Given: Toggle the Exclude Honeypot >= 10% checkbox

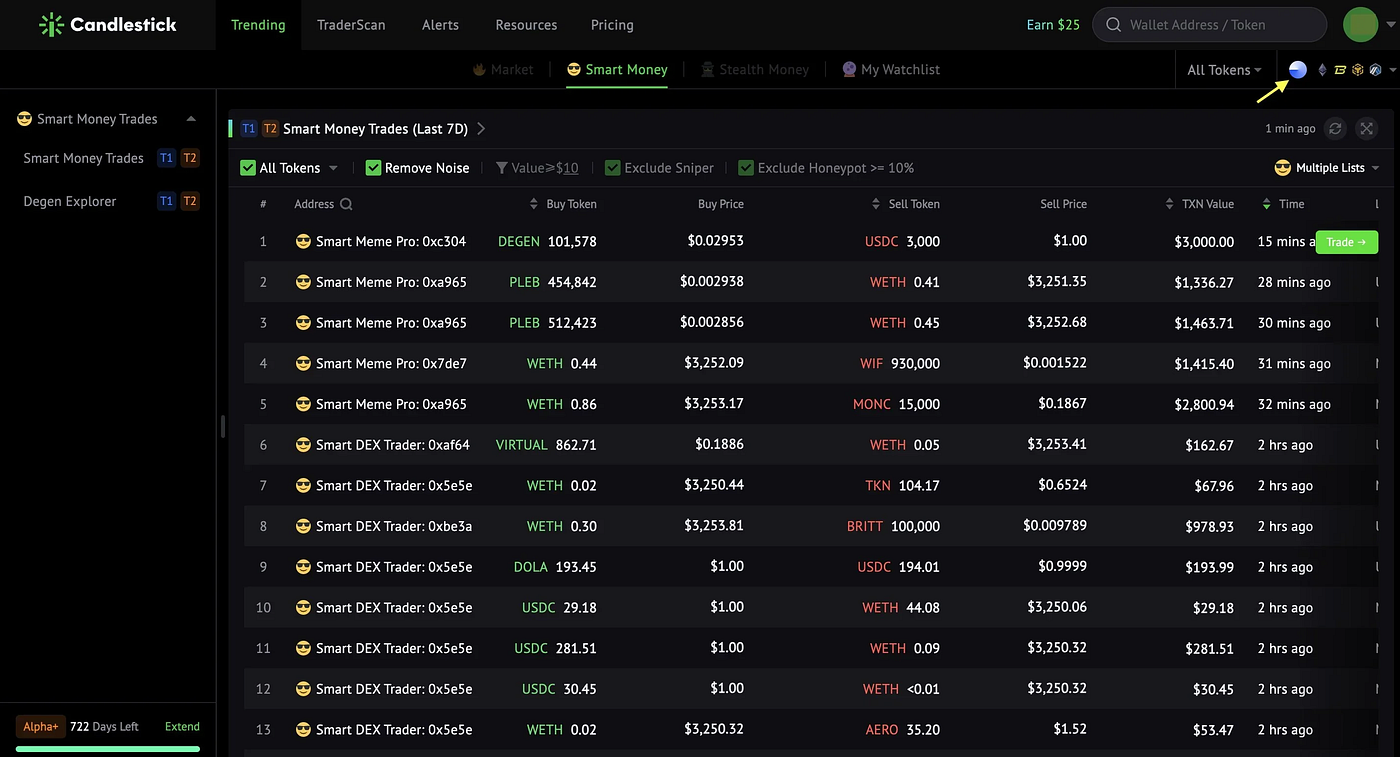Looking at the screenshot, I should 746,168.
